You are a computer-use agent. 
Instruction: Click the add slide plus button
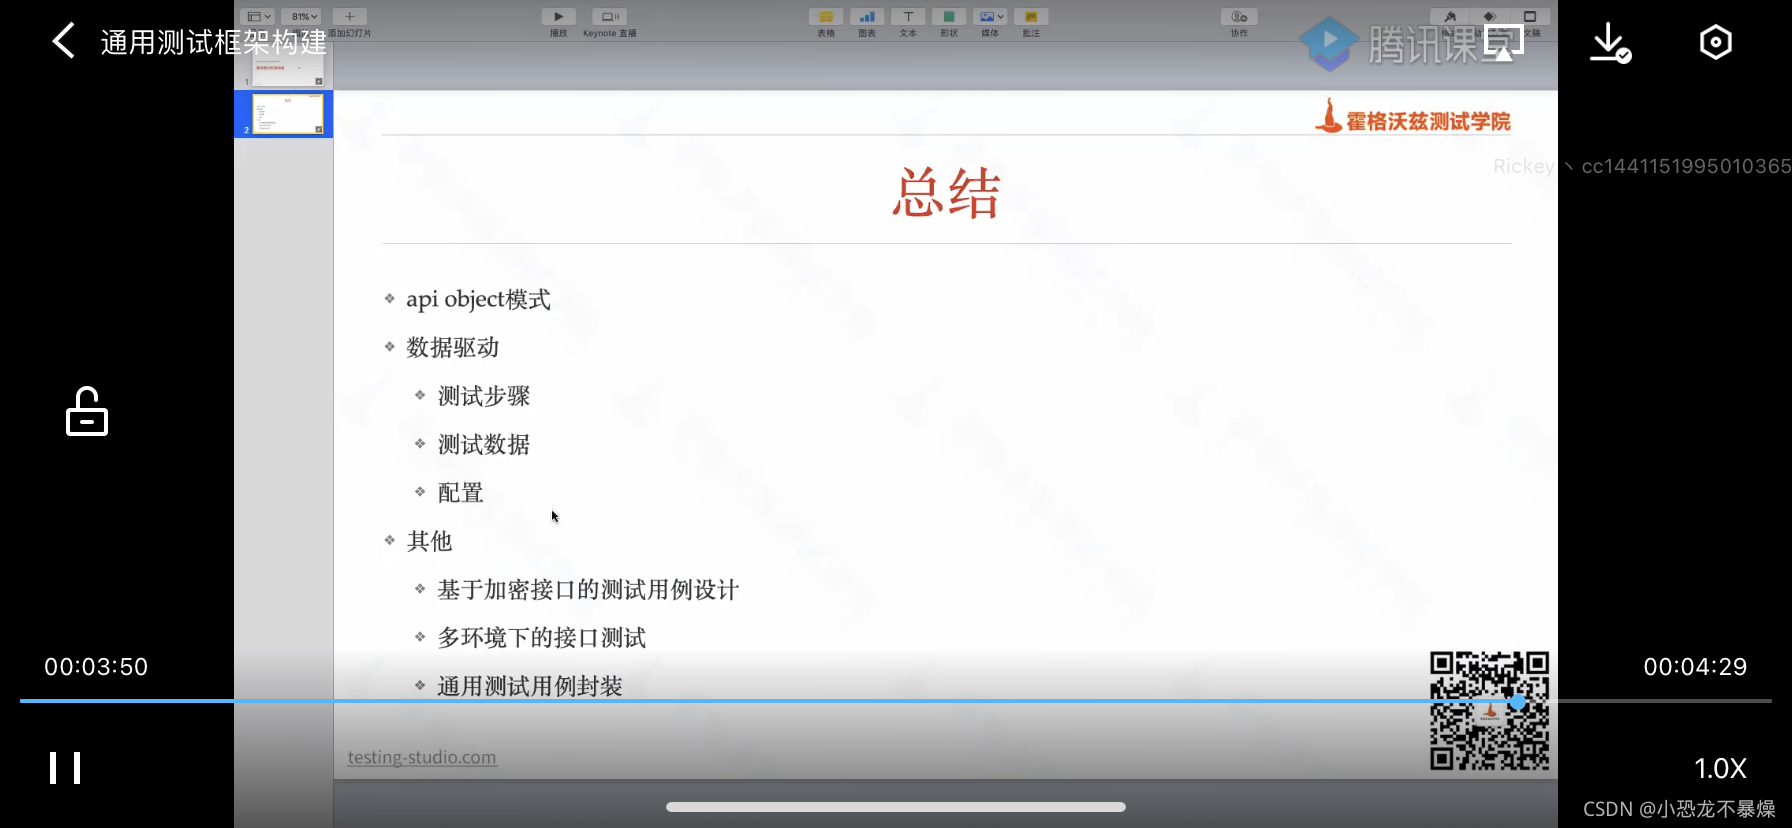tap(350, 17)
